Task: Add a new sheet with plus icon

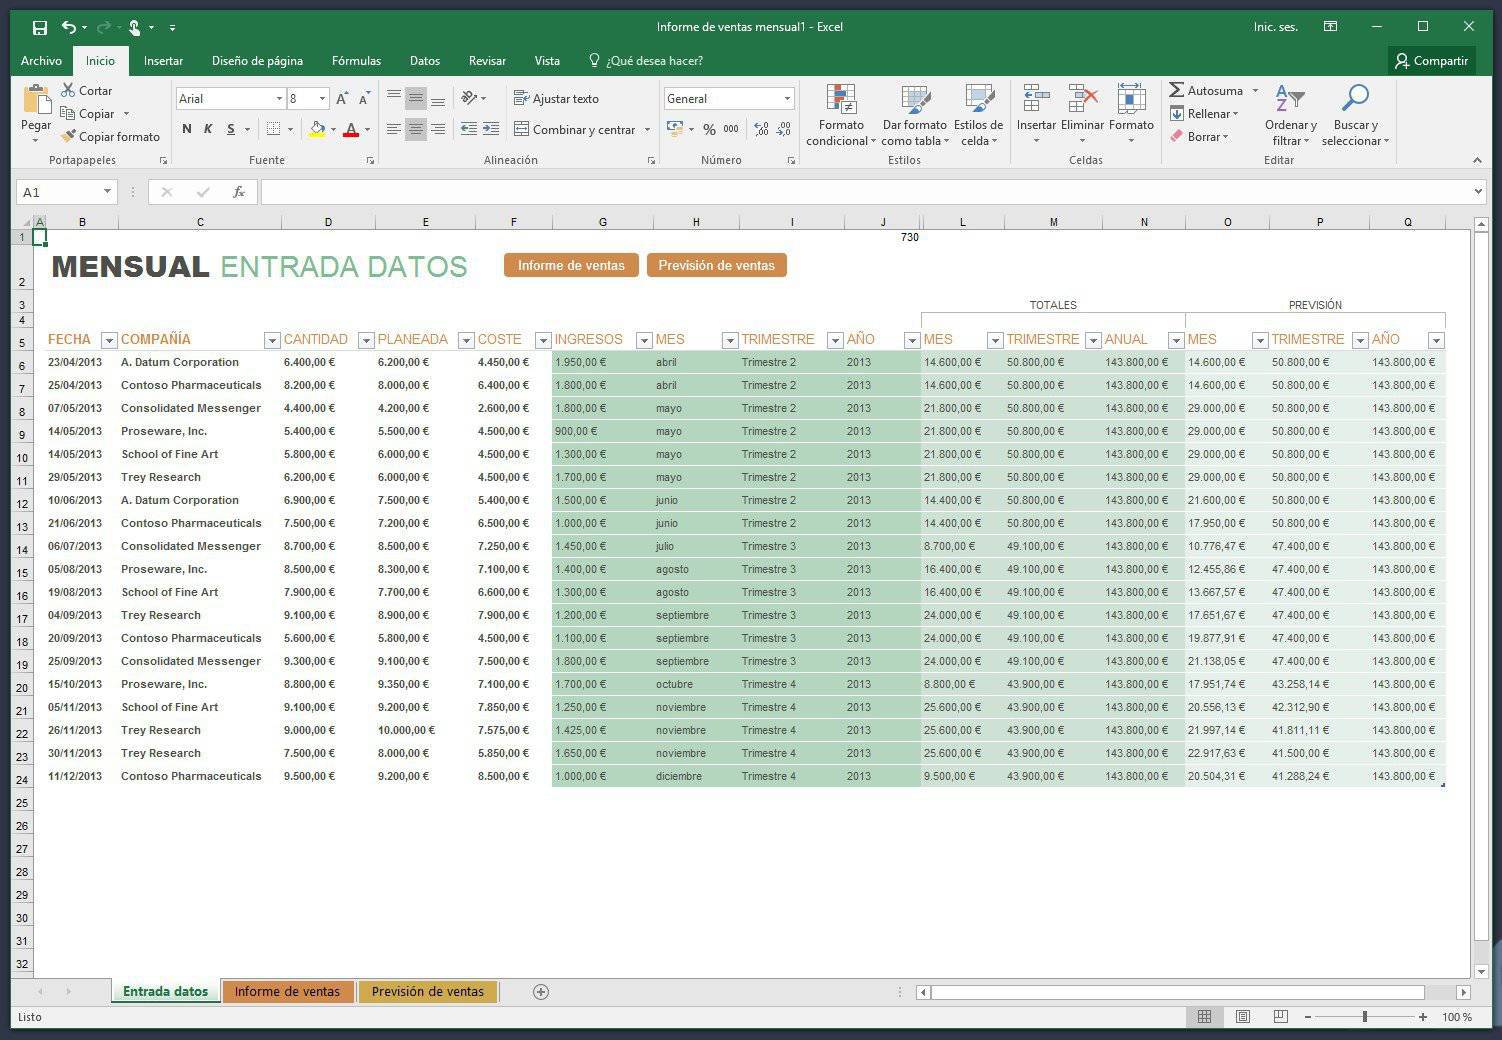Action: pyautogui.click(x=541, y=992)
